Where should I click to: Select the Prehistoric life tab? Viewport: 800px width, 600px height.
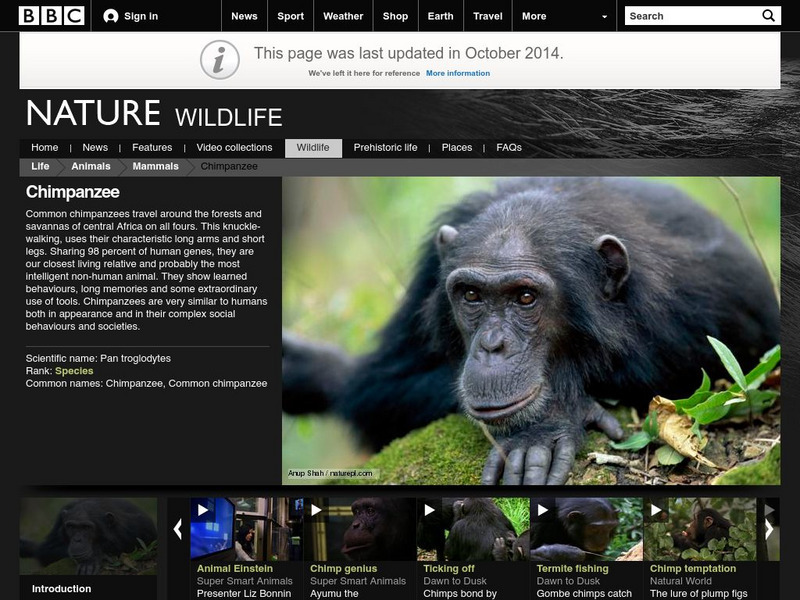[x=385, y=147]
